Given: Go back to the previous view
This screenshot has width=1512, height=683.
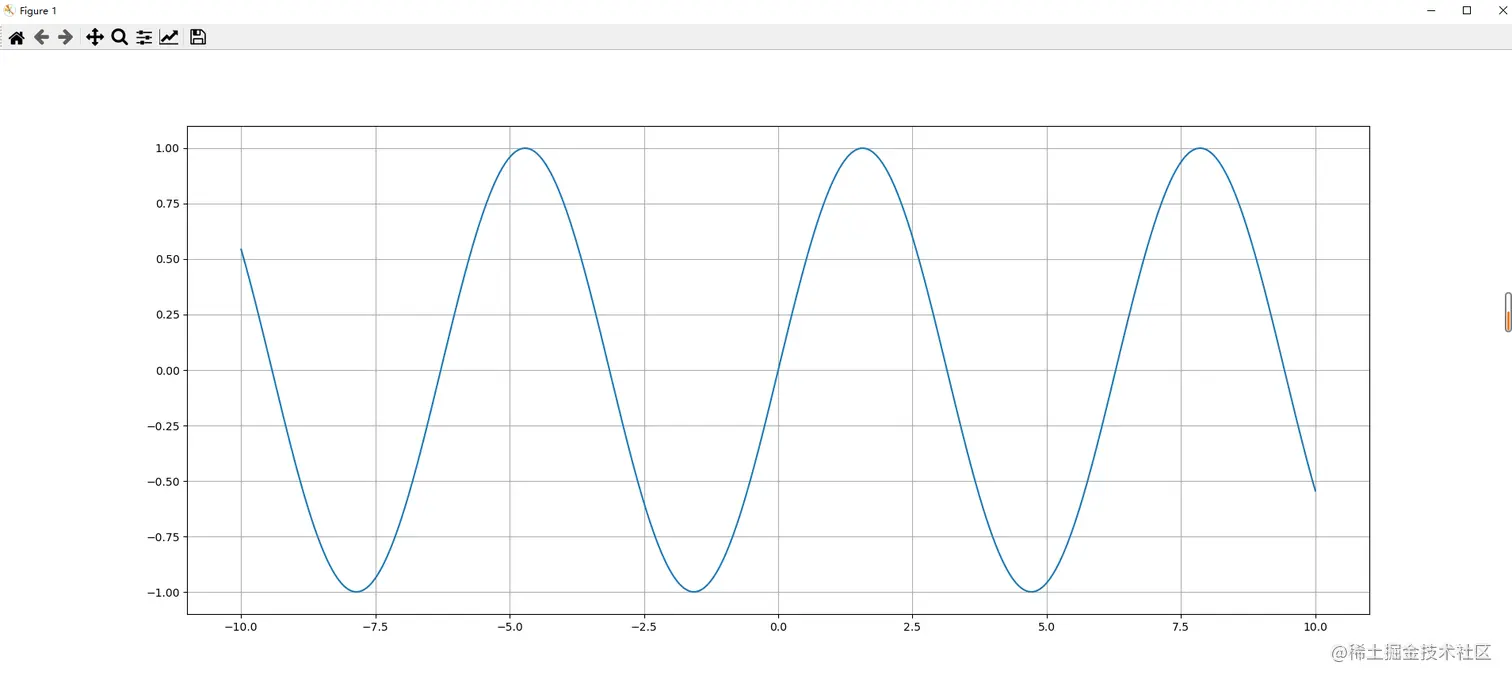Looking at the screenshot, I should coord(41,37).
